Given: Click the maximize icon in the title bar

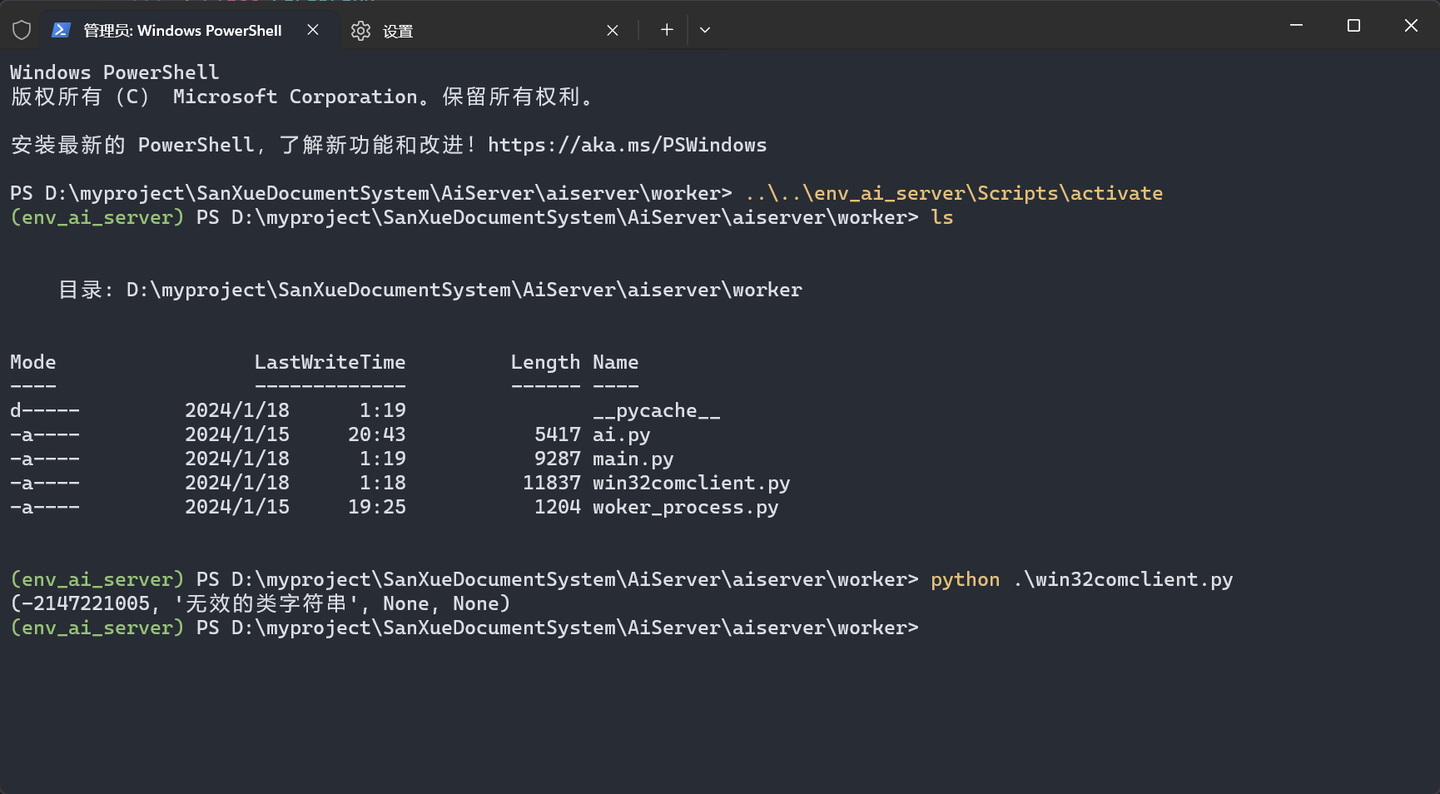Looking at the screenshot, I should (1353, 25).
